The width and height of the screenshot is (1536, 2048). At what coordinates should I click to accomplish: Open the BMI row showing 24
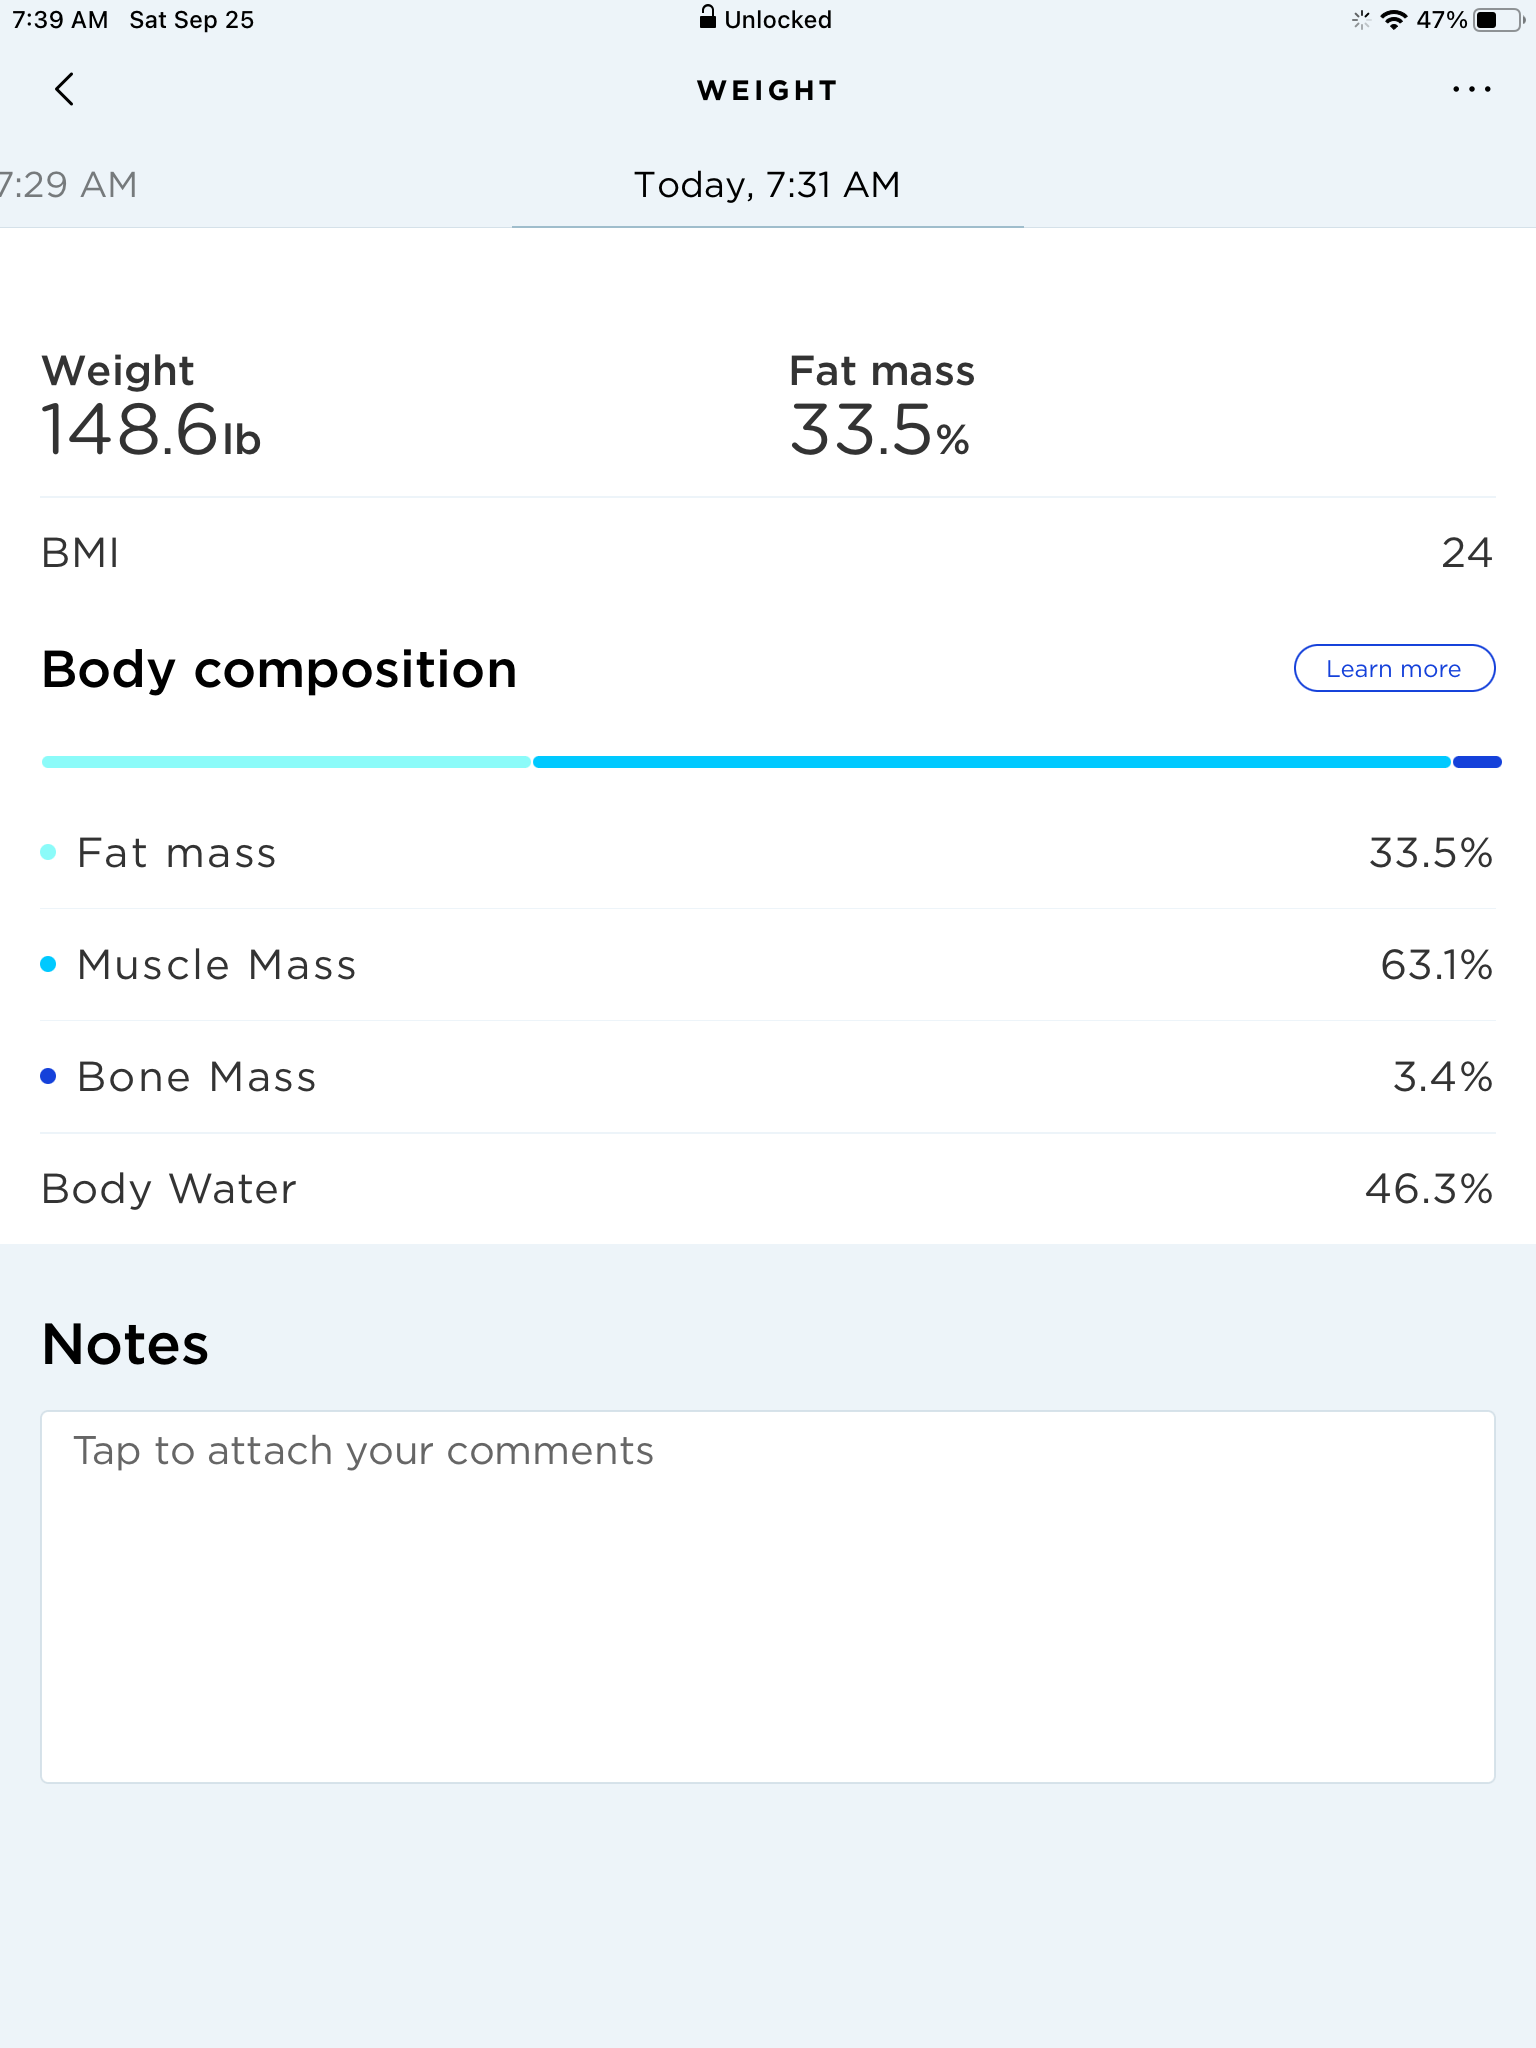(767, 553)
